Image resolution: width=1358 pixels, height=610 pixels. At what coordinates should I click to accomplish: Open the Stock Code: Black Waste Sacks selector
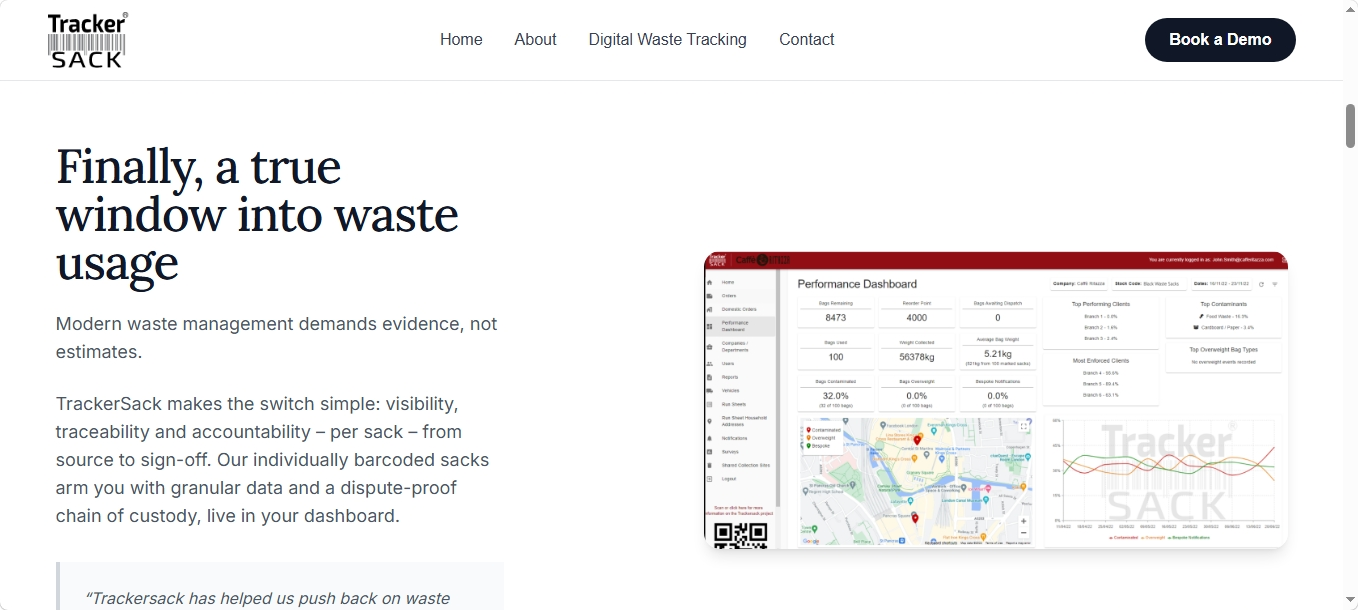click(1149, 284)
